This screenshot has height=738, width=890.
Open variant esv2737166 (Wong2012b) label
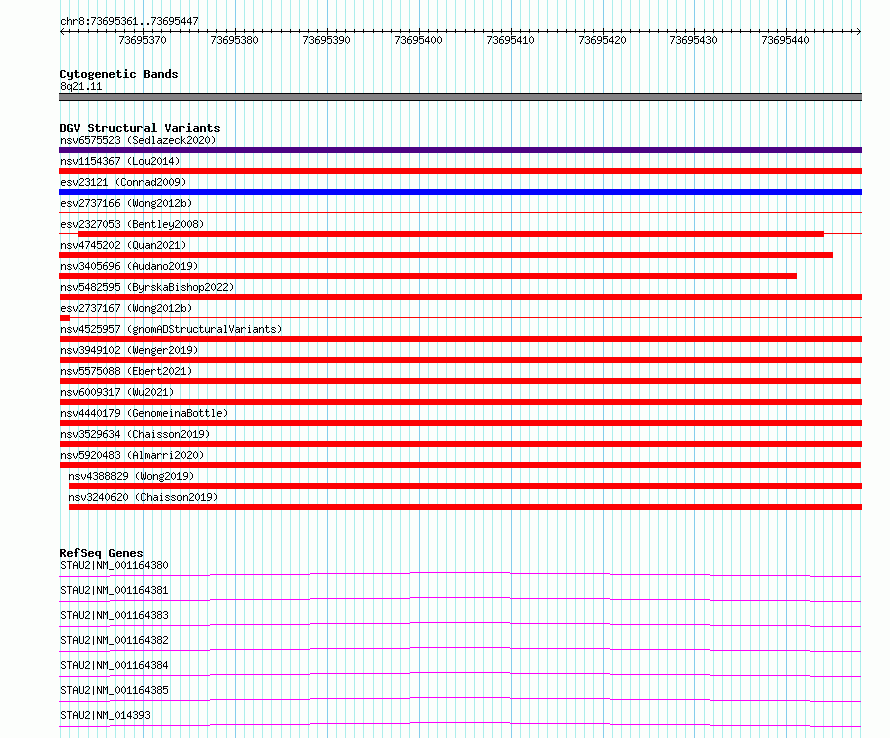[x=126, y=203]
